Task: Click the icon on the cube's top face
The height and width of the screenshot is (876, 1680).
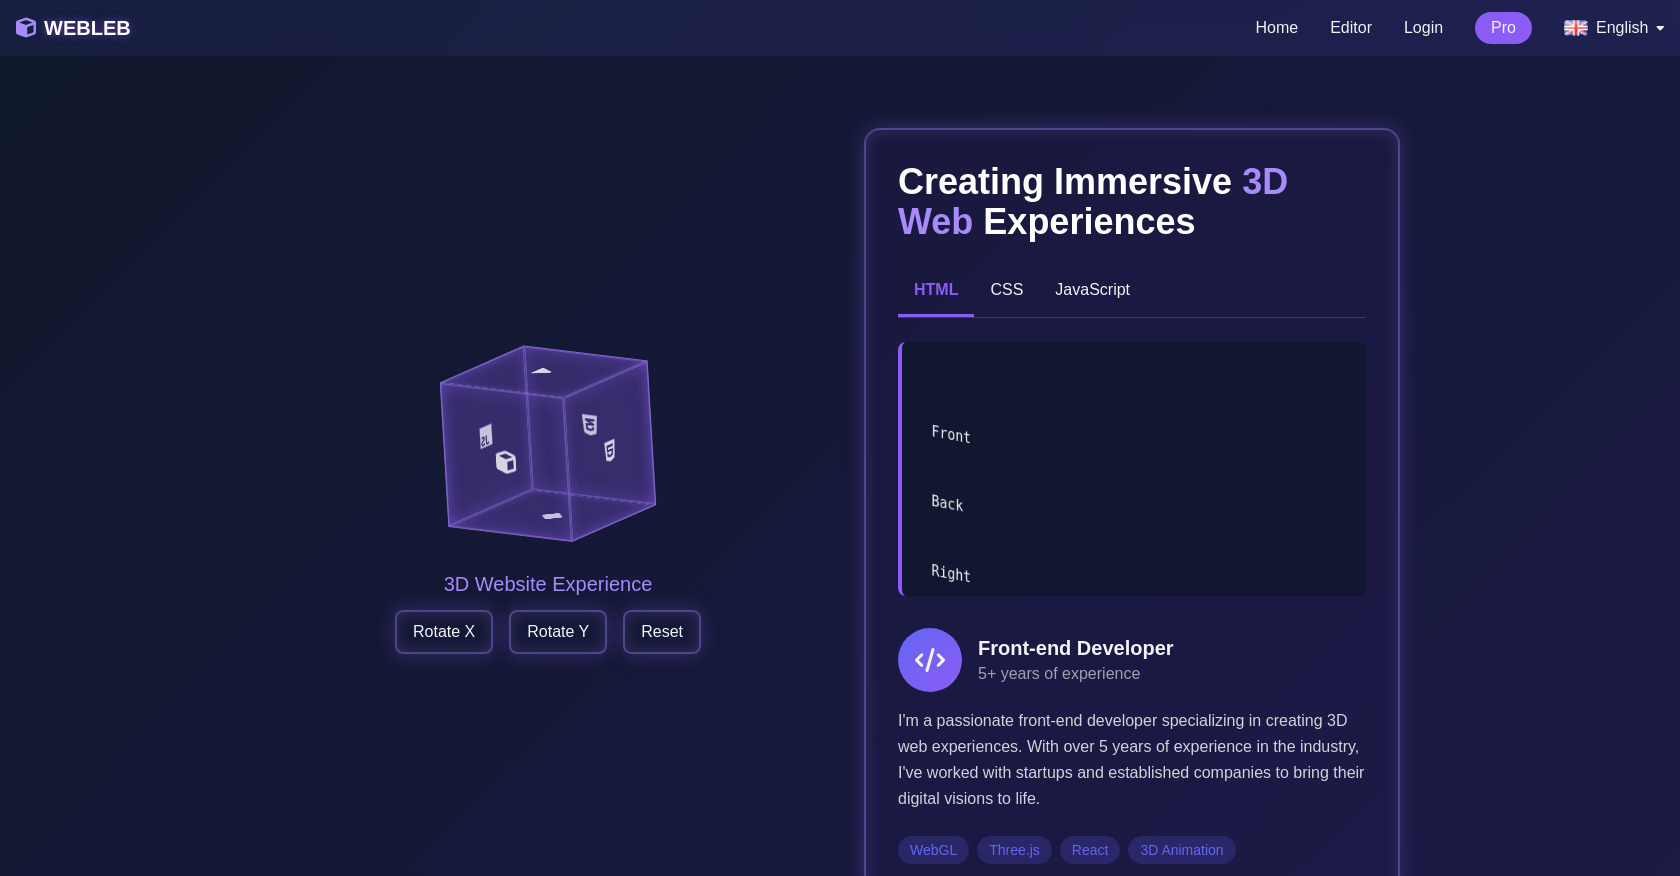Action: [541, 371]
